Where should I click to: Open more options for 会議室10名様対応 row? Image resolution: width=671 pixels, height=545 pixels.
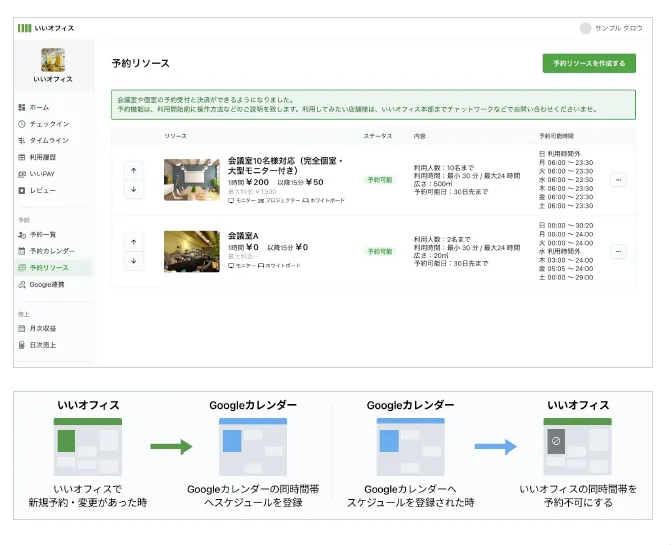[618, 180]
